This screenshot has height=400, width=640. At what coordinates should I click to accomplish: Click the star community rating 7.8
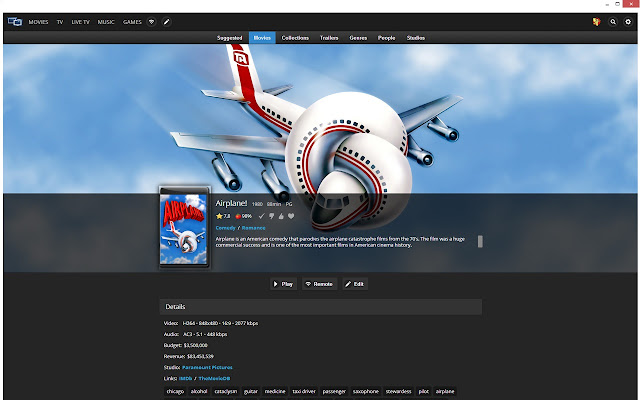click(x=223, y=216)
